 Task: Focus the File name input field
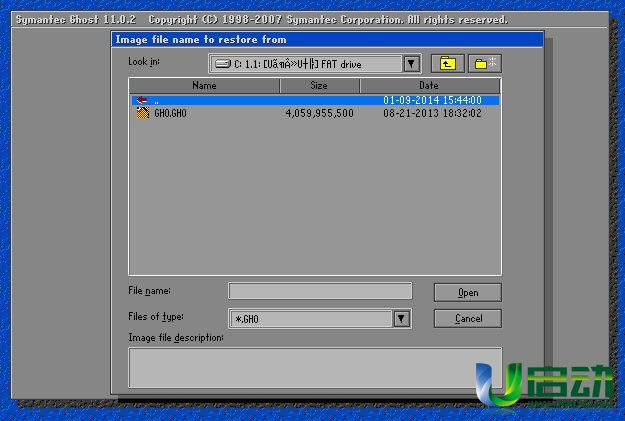point(320,291)
